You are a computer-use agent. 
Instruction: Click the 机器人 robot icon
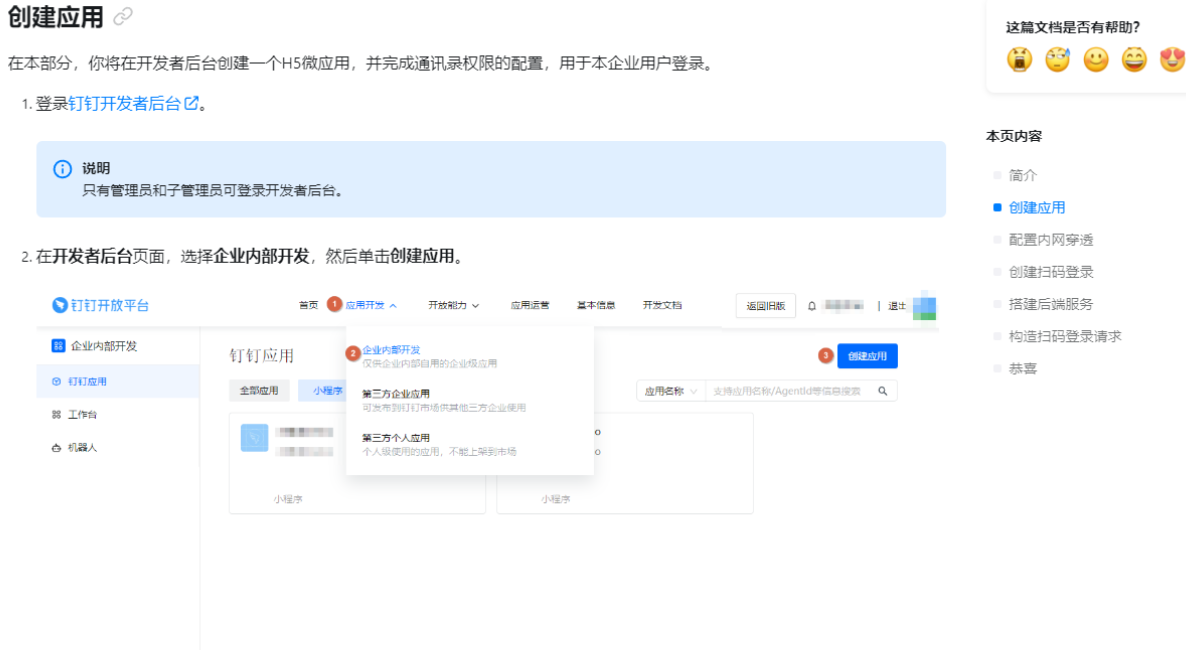point(56,447)
